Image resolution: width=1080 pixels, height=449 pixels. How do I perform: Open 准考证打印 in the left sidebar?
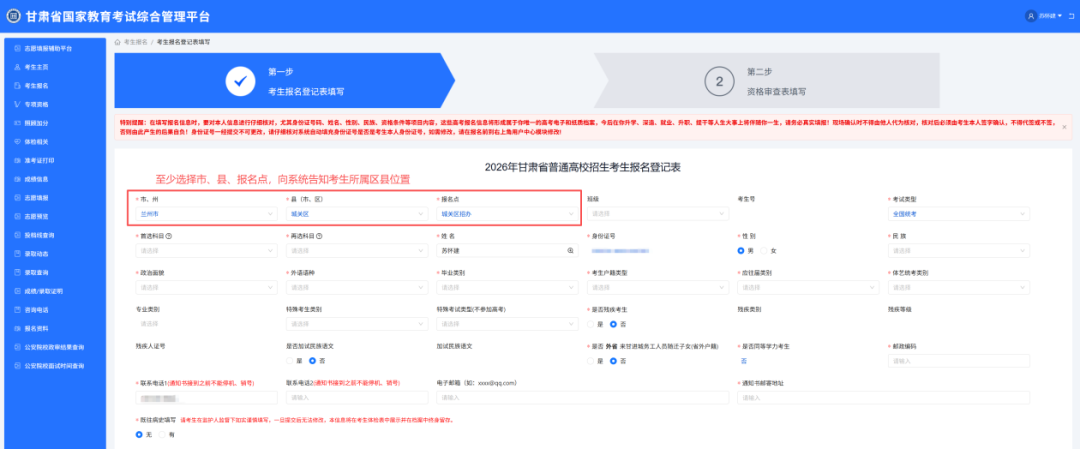coord(40,161)
